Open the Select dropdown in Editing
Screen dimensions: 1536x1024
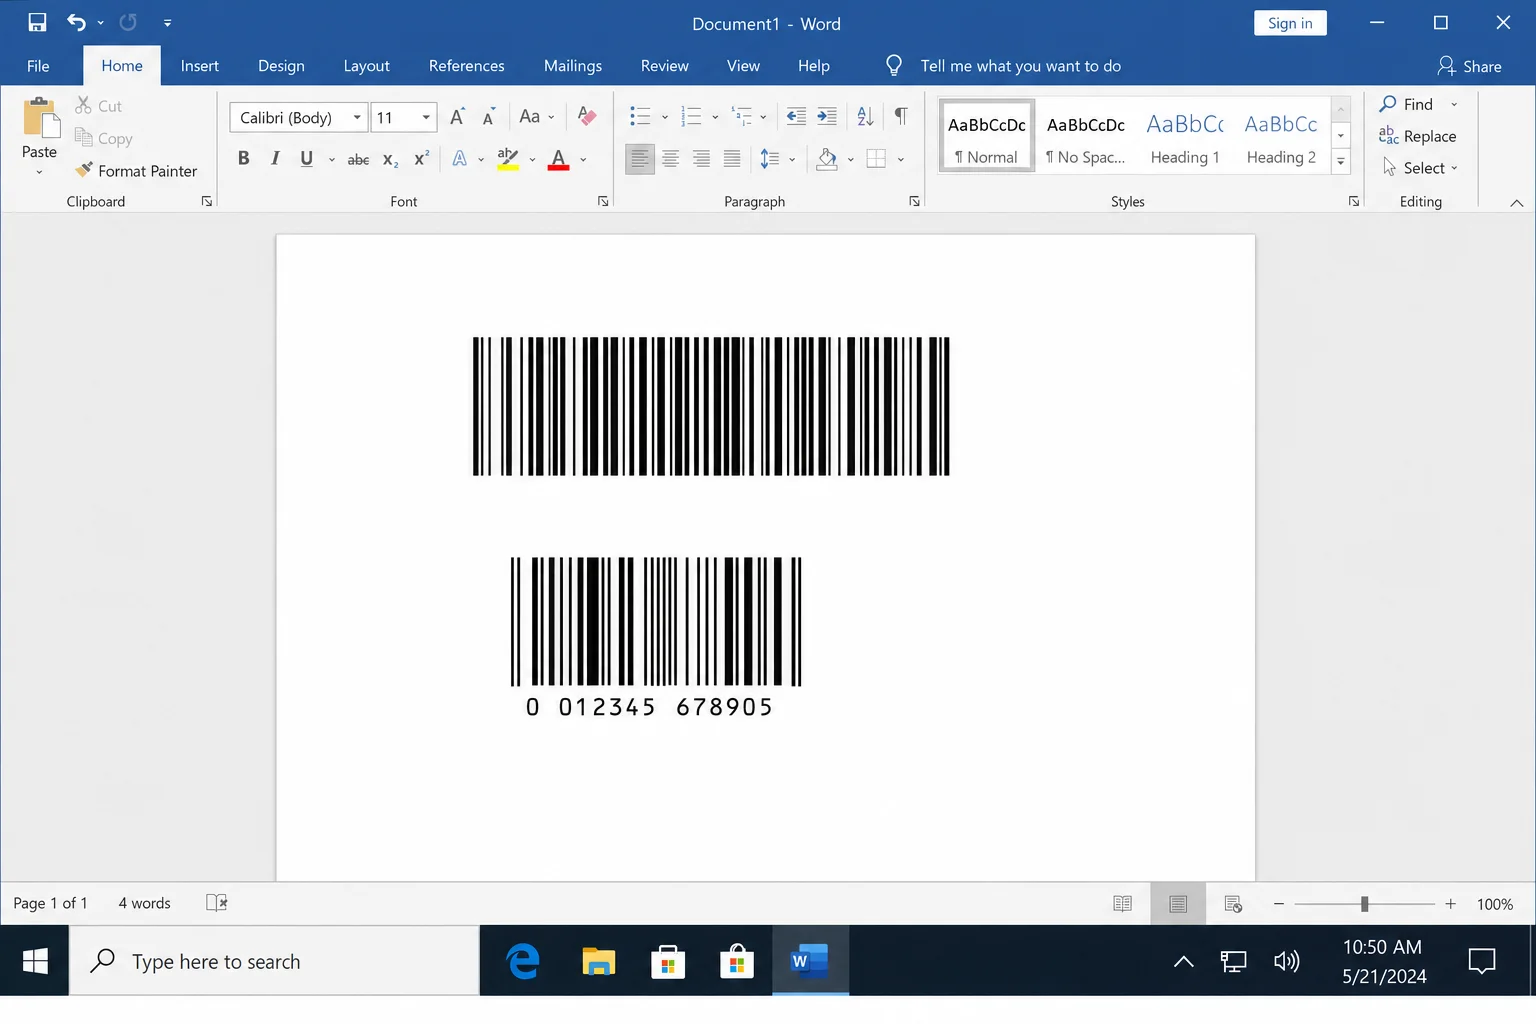click(x=1421, y=168)
